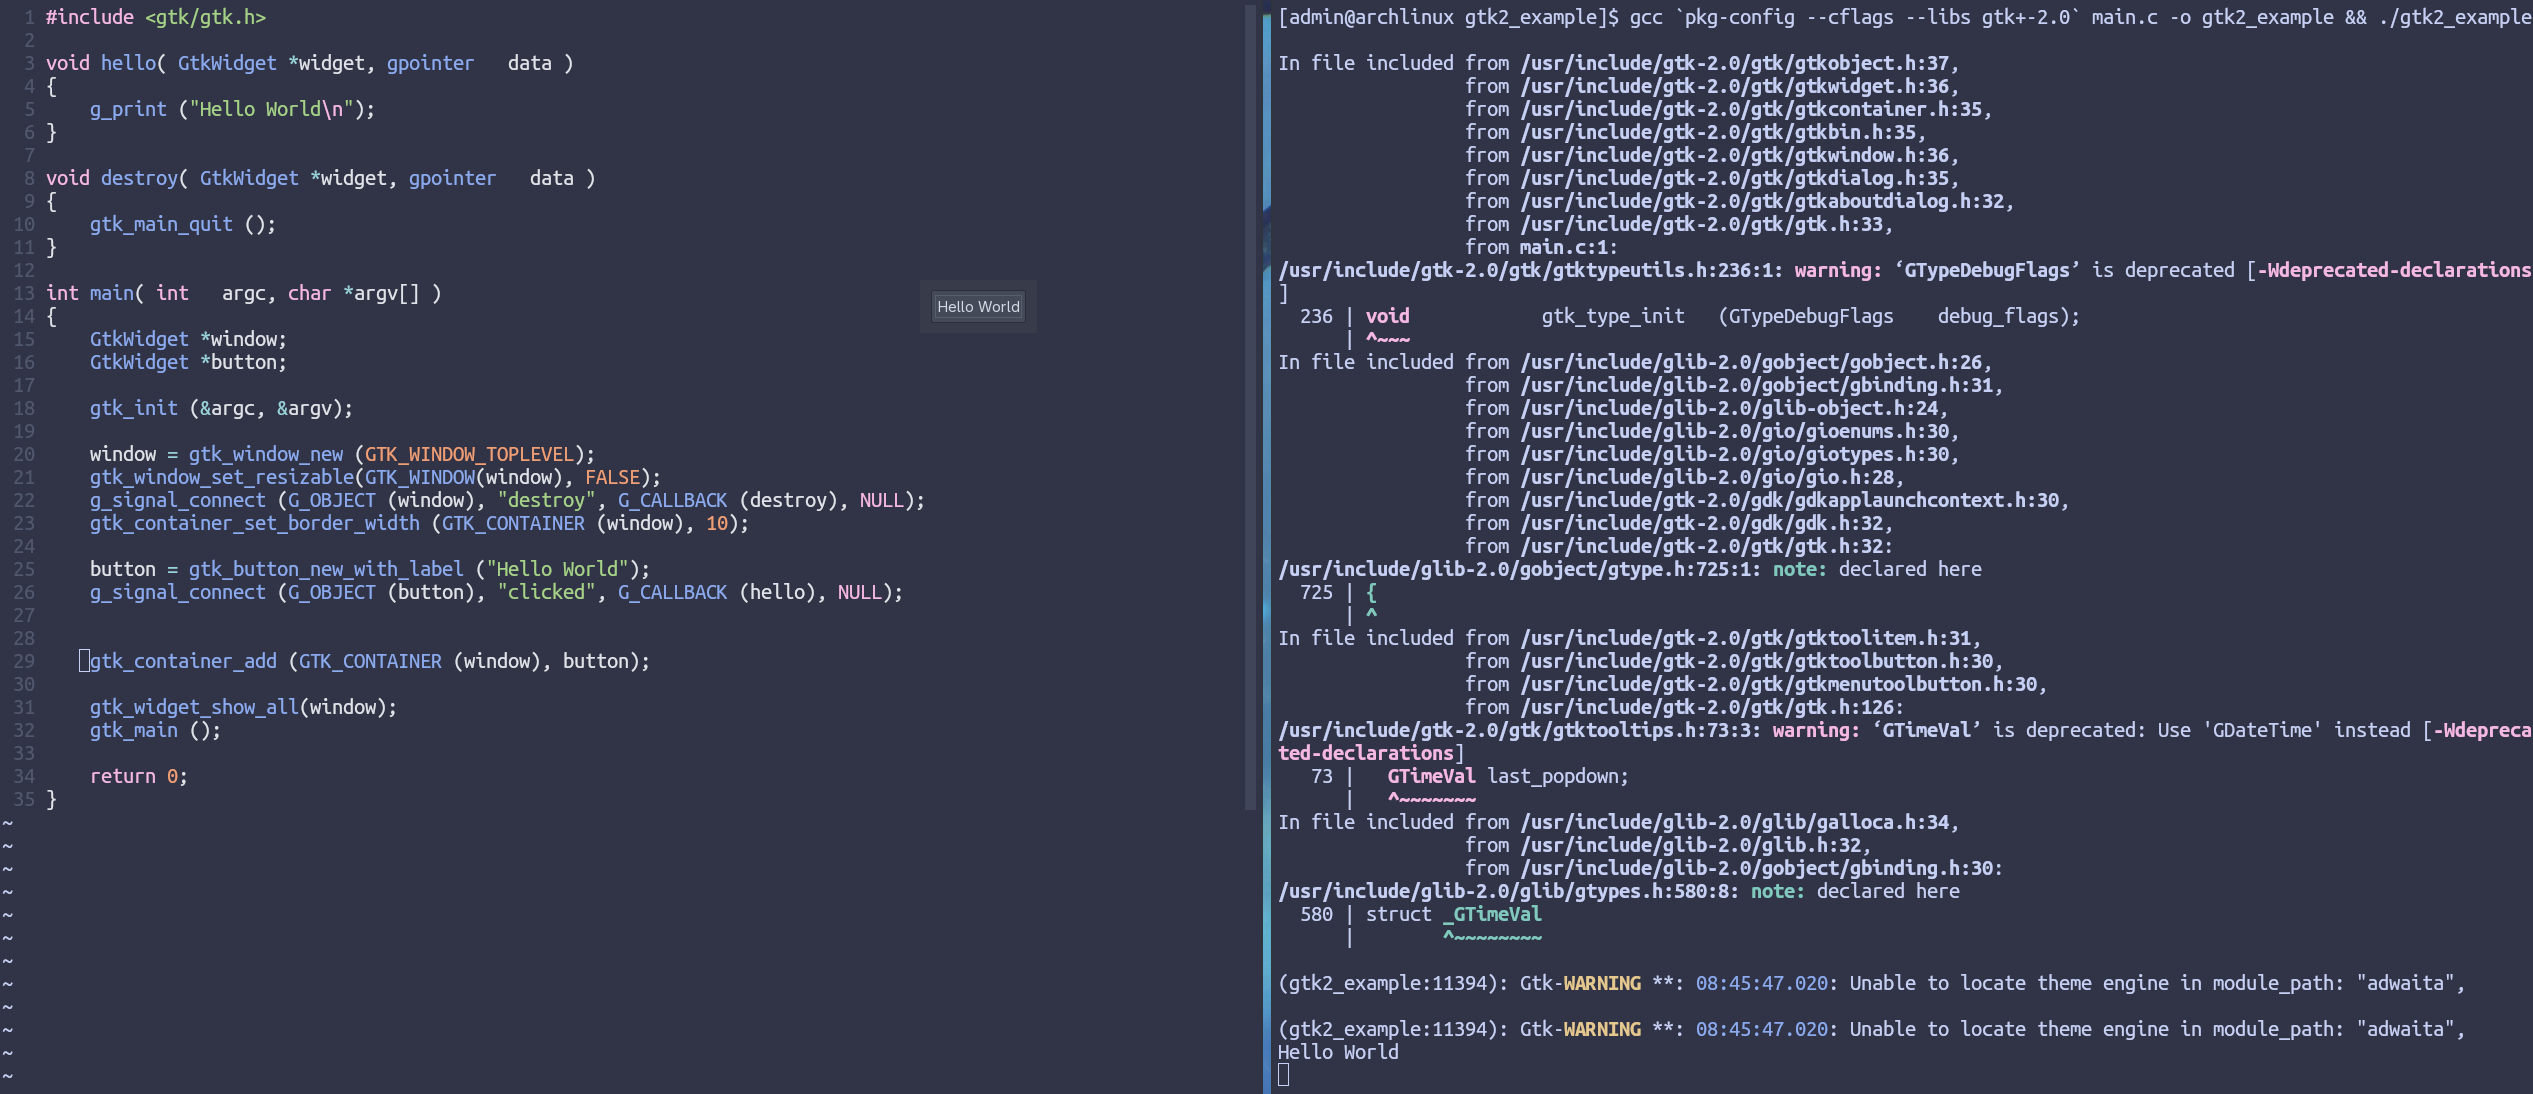Screen dimensions: 2533x1094
Task: Click the GTK_WINDOW_TOPLEVEL constant
Action: [x=469, y=454]
